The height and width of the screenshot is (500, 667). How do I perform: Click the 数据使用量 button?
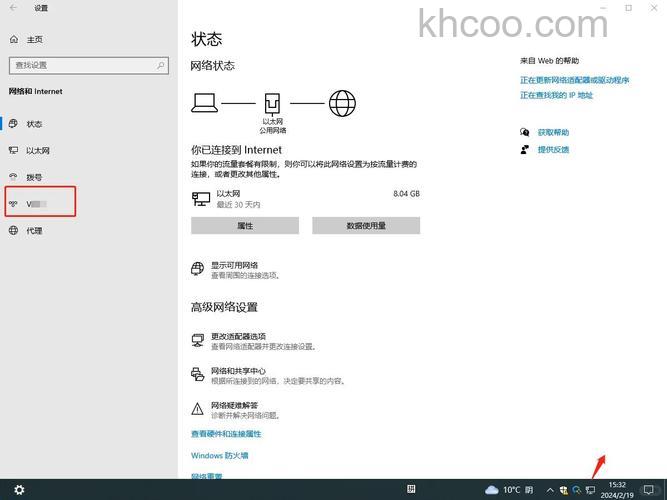point(366,226)
